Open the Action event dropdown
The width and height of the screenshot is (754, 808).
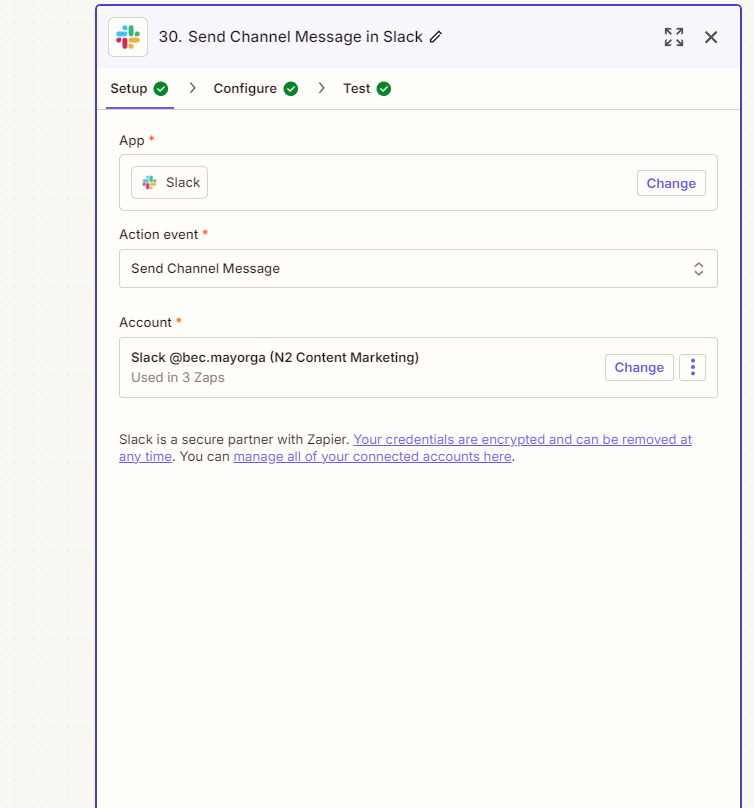[418, 268]
